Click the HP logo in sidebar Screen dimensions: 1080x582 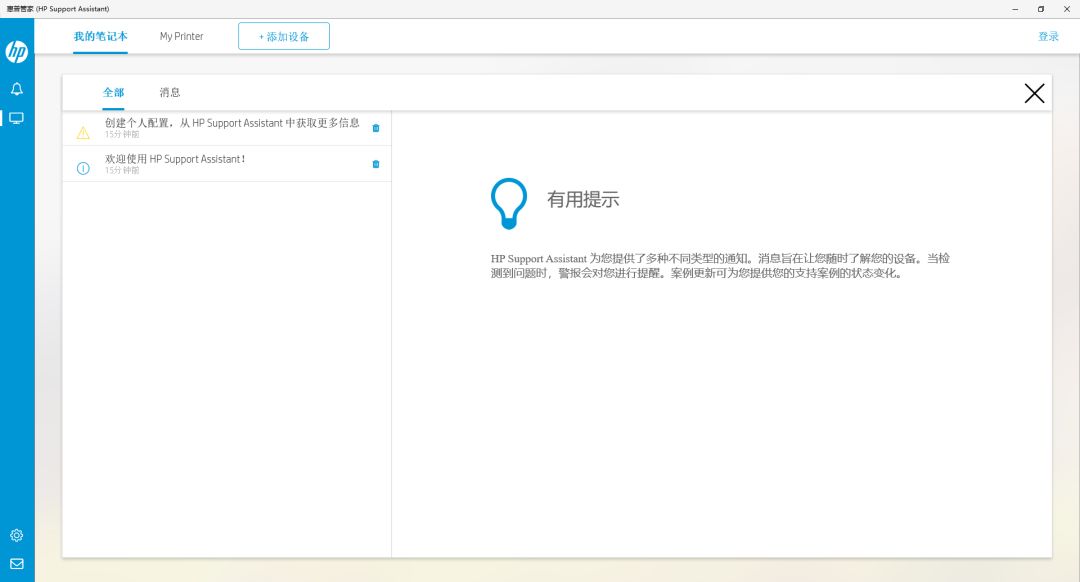[17, 52]
